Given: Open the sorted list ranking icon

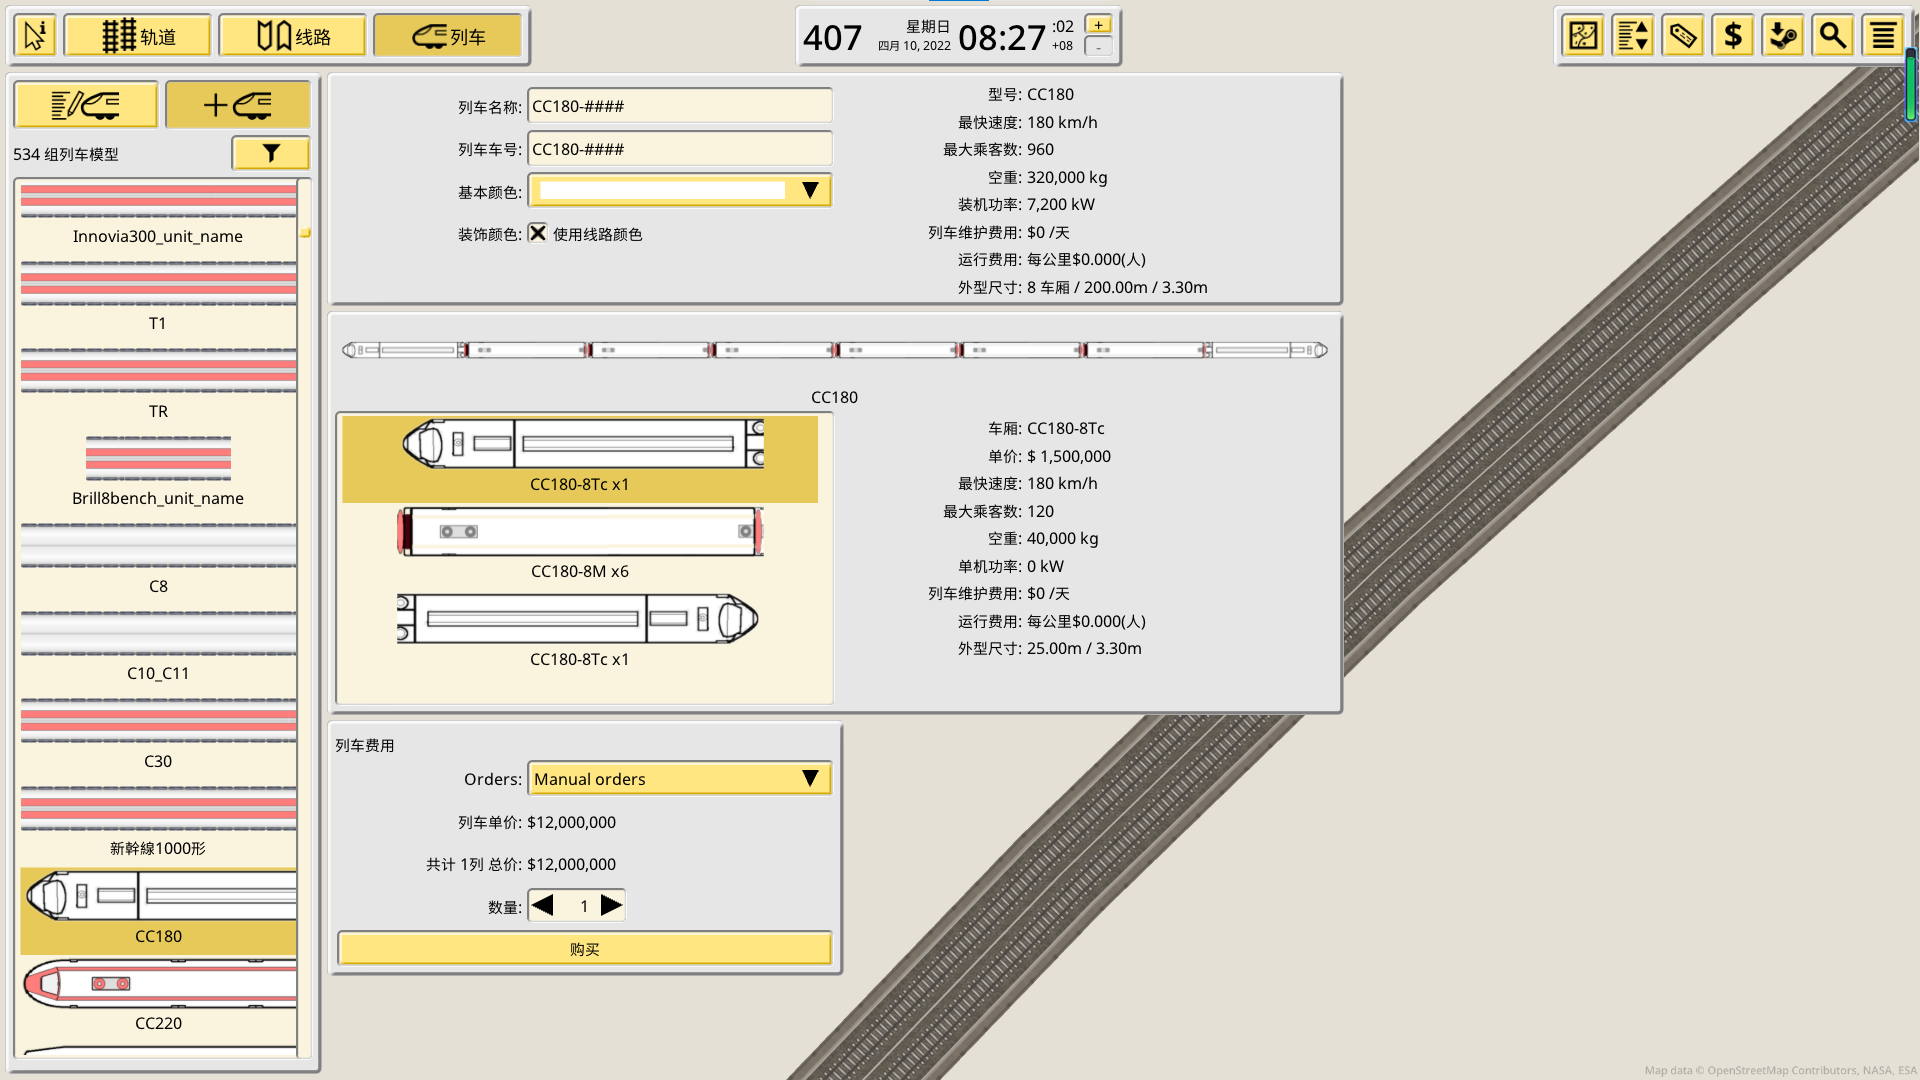Looking at the screenshot, I should (1633, 37).
